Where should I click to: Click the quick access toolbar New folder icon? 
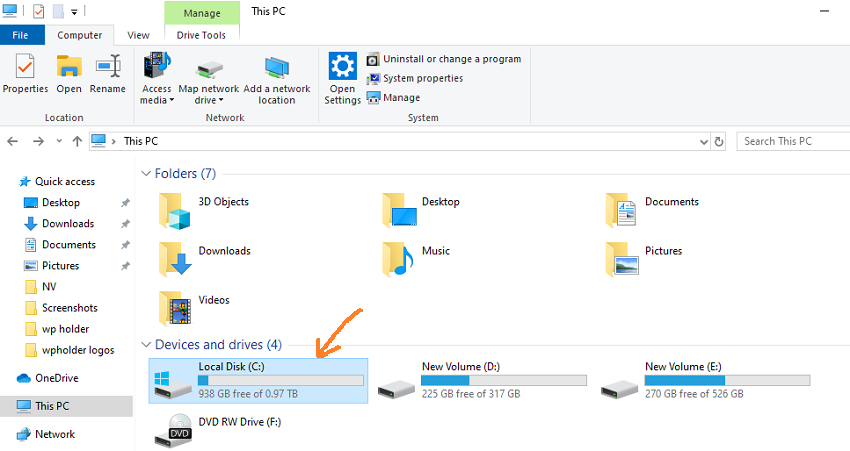point(58,11)
